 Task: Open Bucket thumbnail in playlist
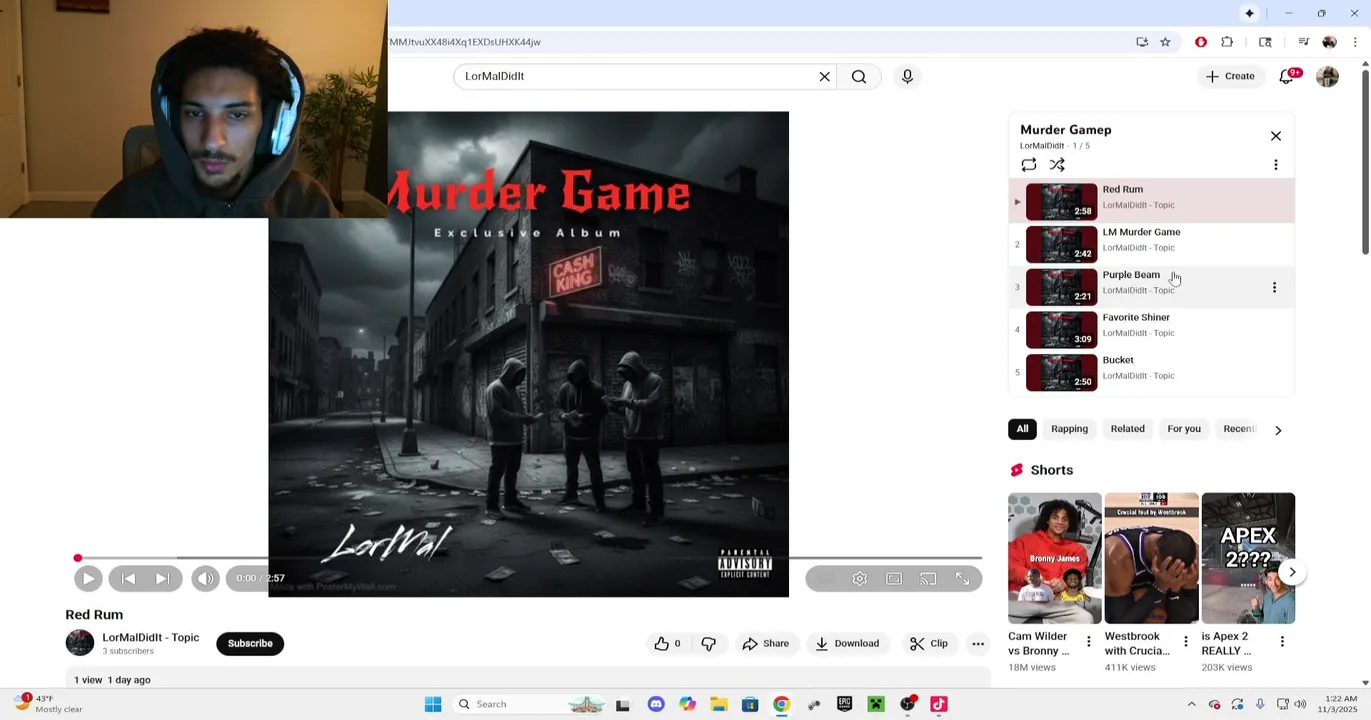[1061, 372]
